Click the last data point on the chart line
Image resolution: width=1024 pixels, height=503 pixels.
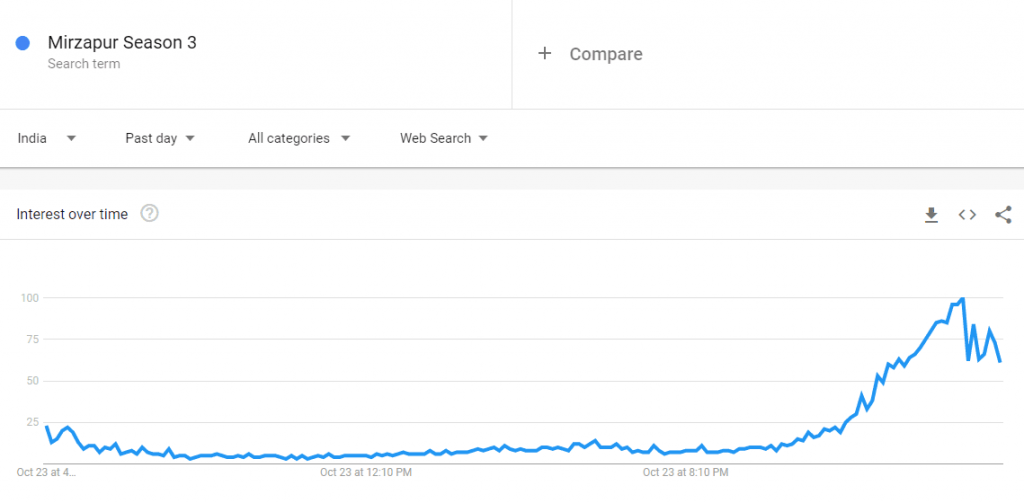(x=1000, y=361)
